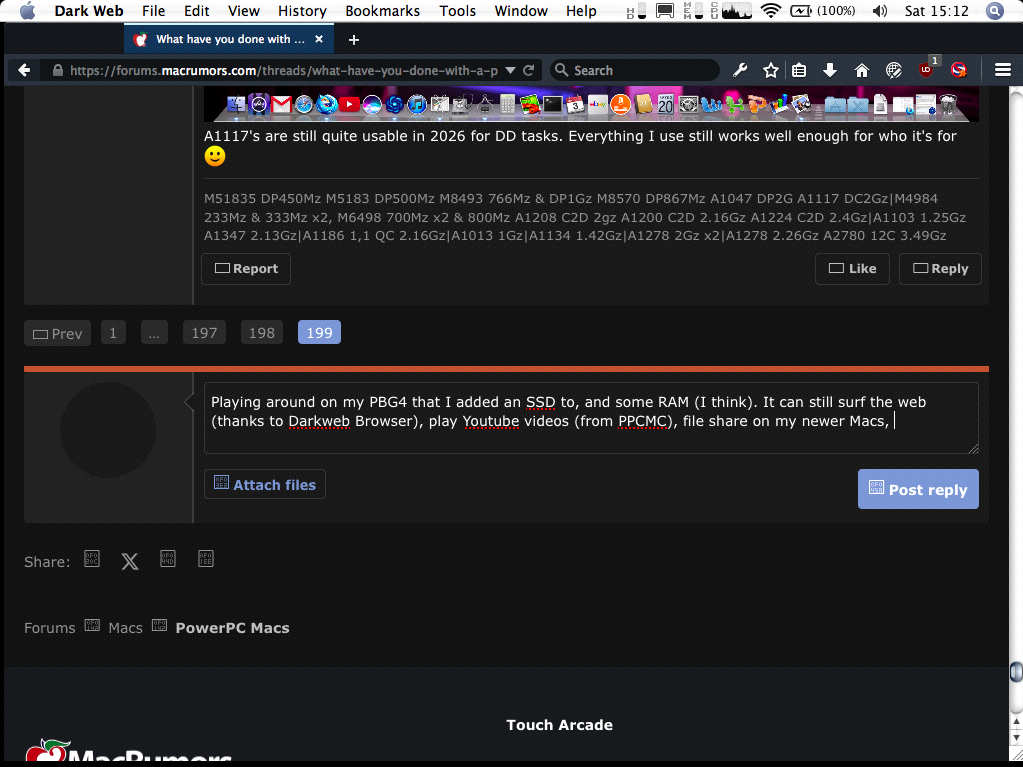
Task: Open the address bar history dropdown chevron
Action: 509,70
